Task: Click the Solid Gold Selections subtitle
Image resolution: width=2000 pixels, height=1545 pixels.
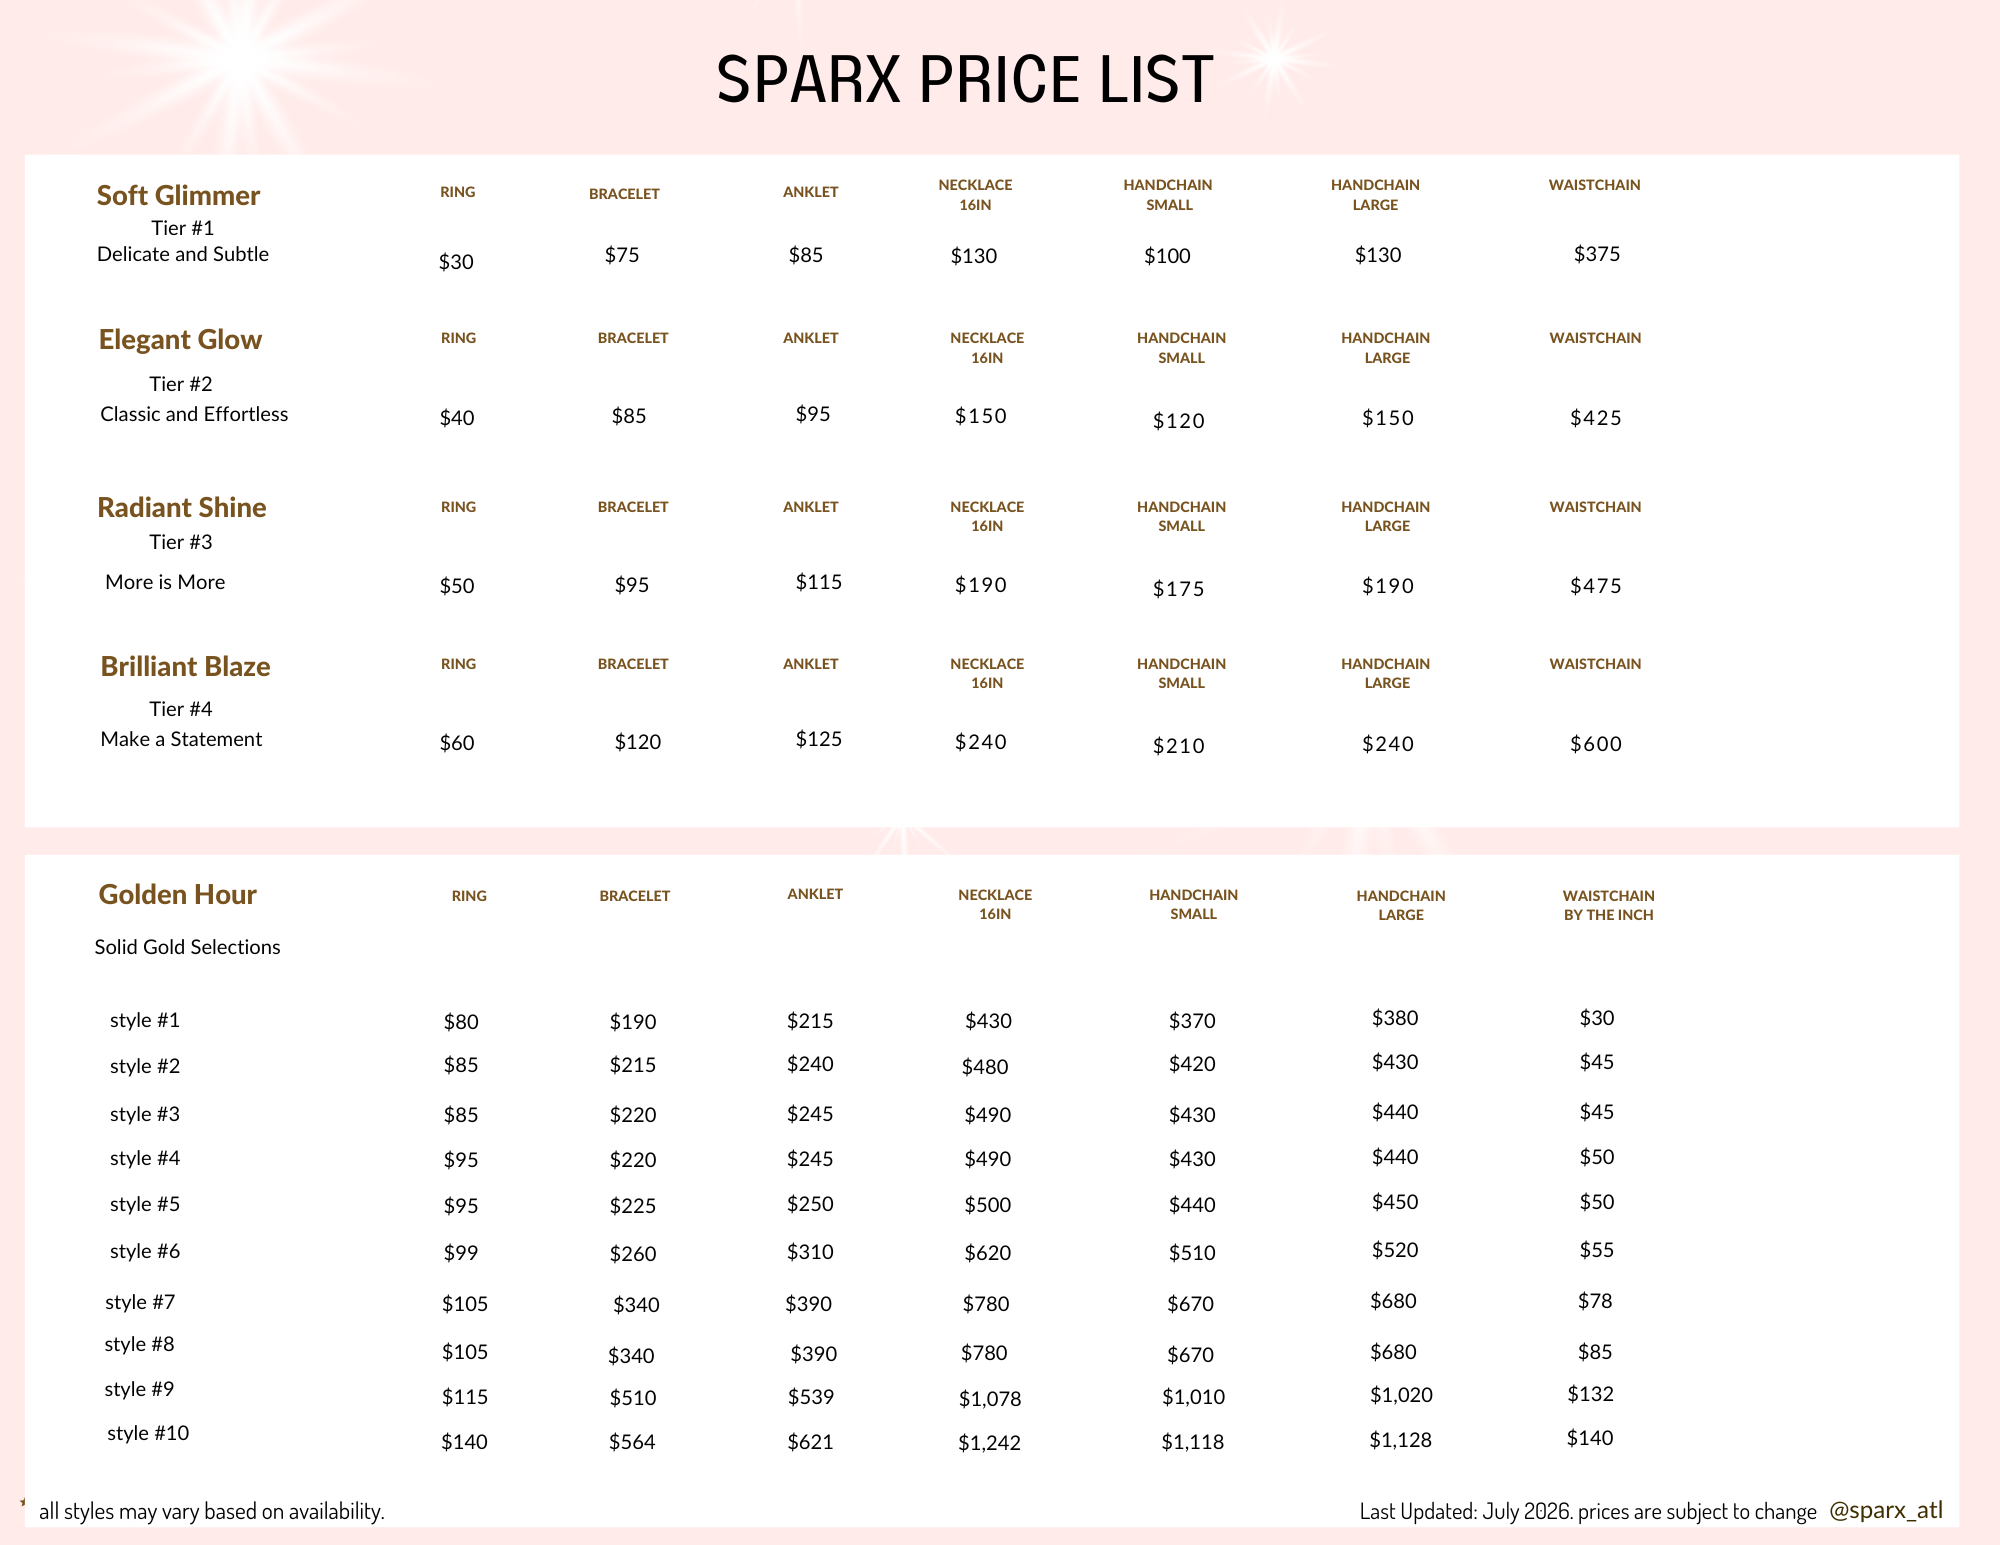Action: click(x=187, y=947)
